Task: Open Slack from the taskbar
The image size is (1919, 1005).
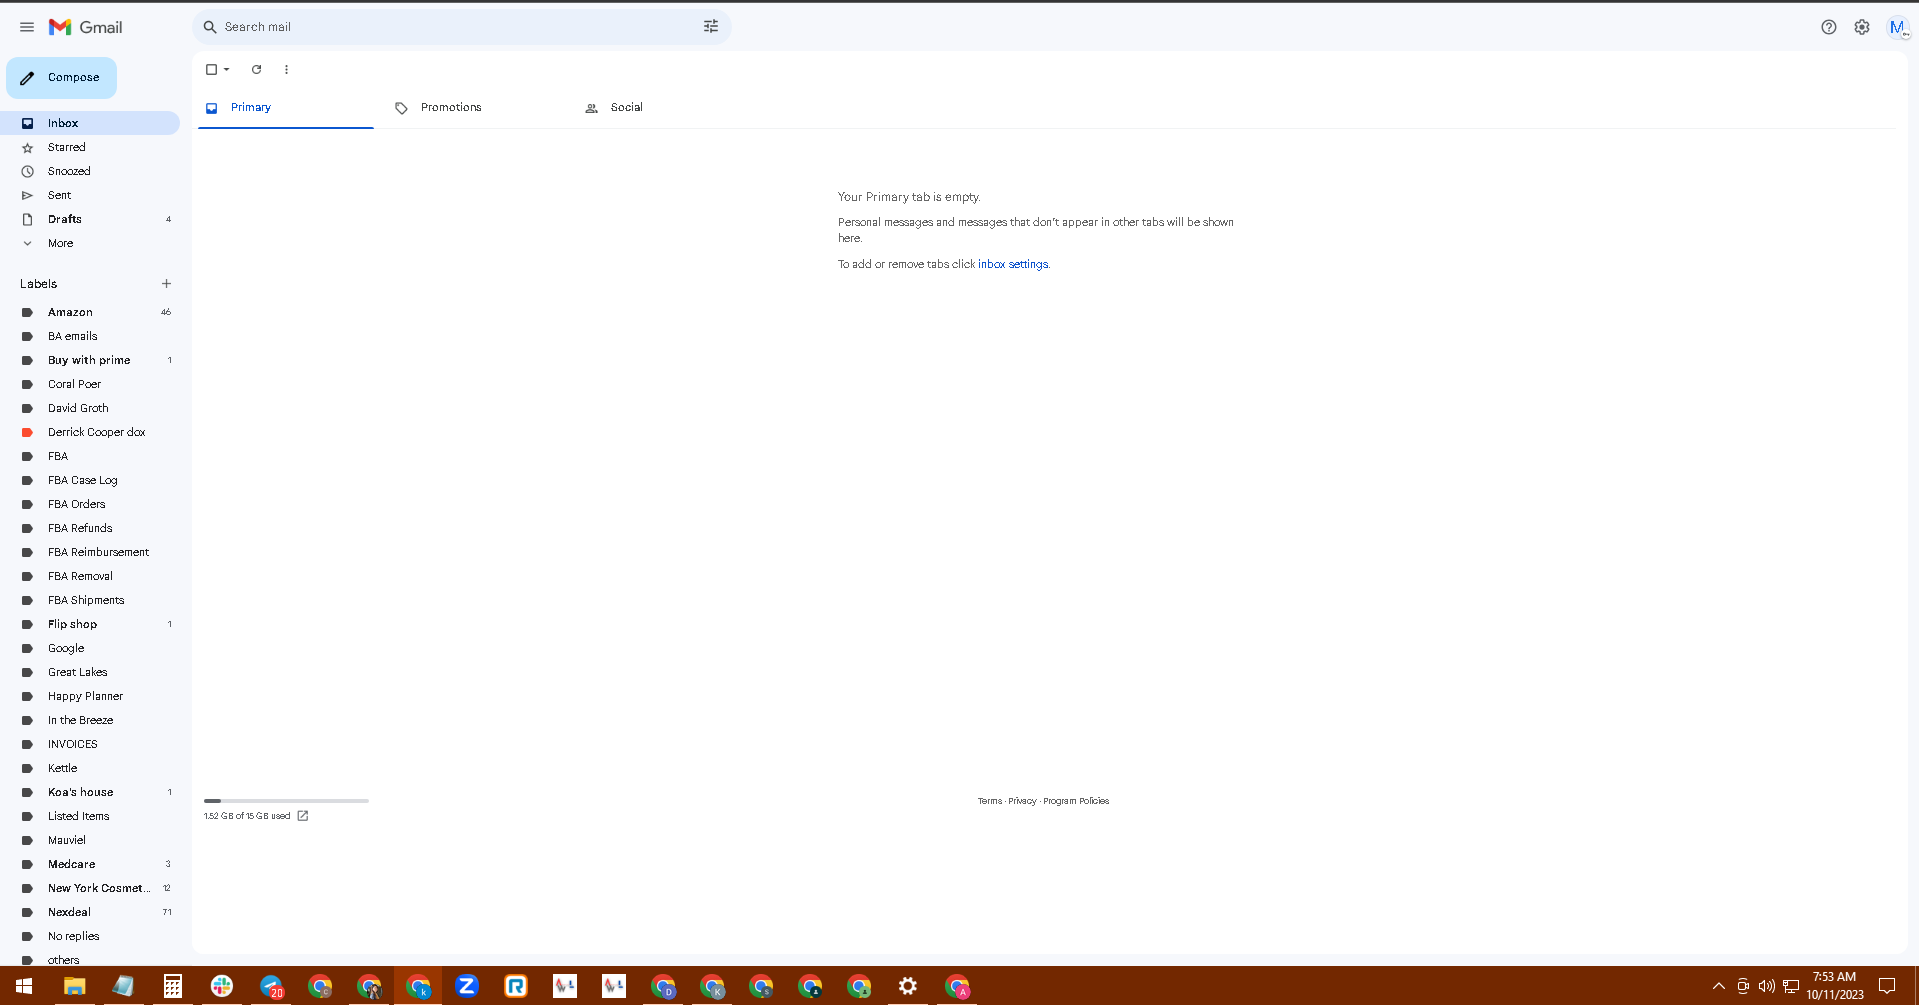Action: 222,986
